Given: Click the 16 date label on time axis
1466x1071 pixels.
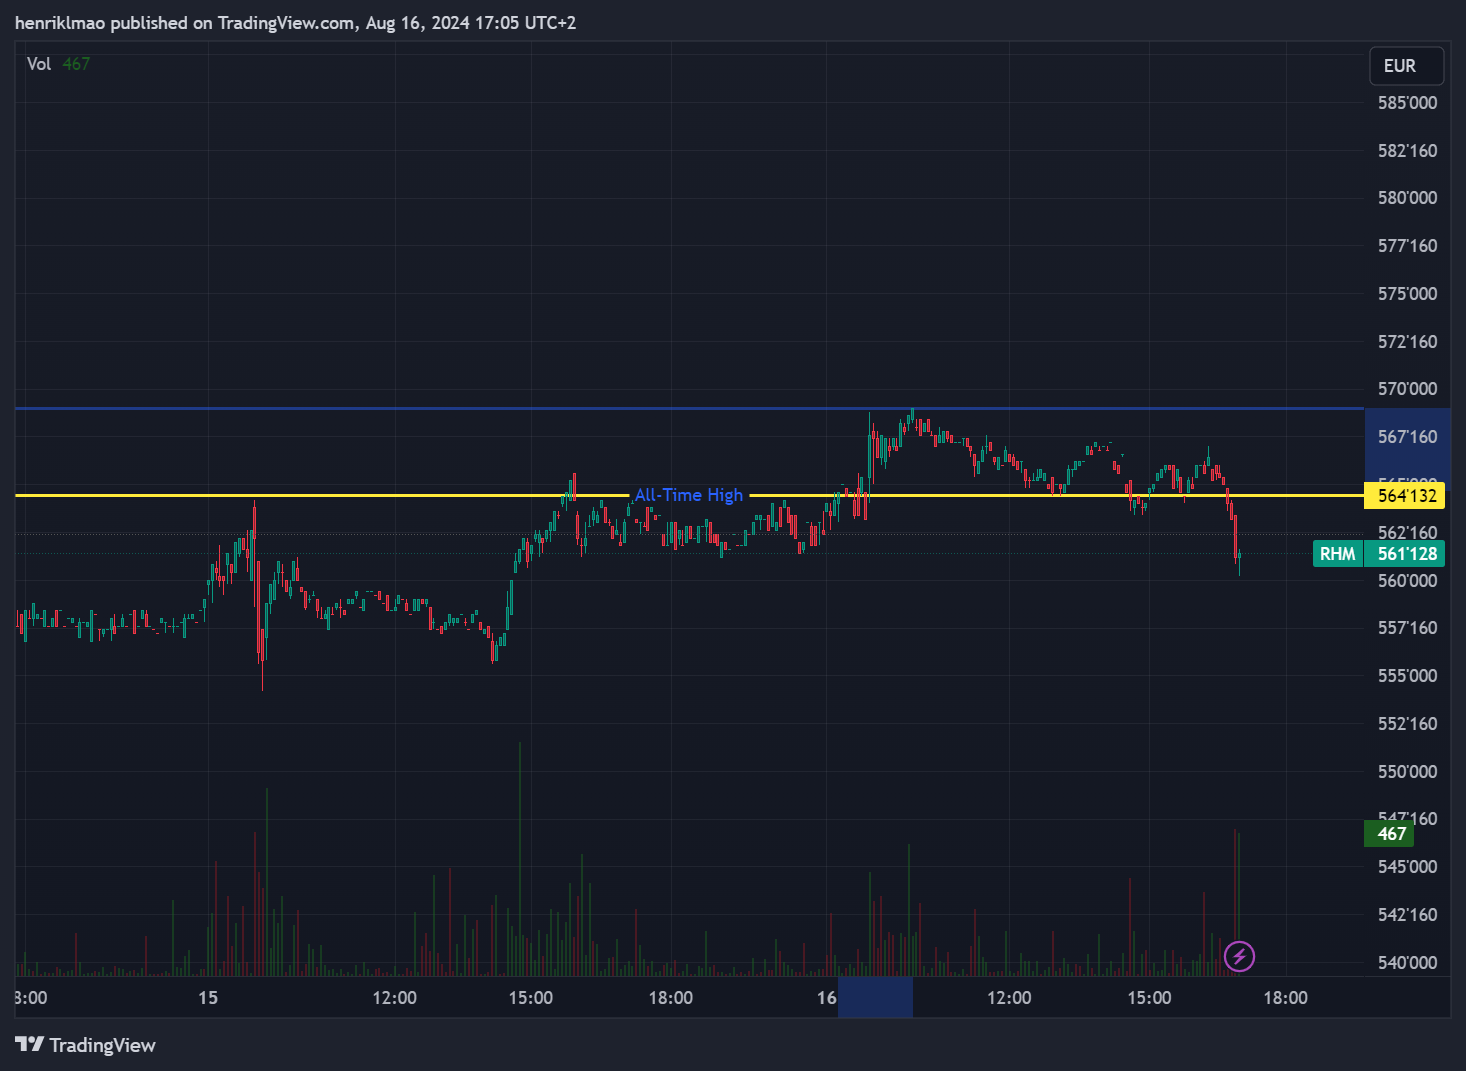Looking at the screenshot, I should (x=826, y=998).
